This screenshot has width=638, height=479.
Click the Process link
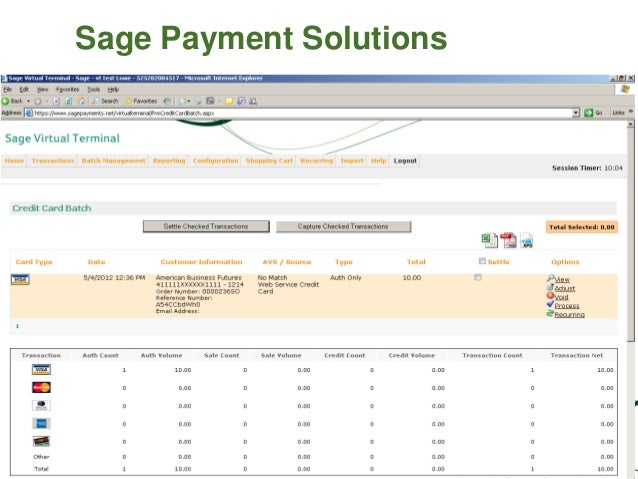[567, 306]
